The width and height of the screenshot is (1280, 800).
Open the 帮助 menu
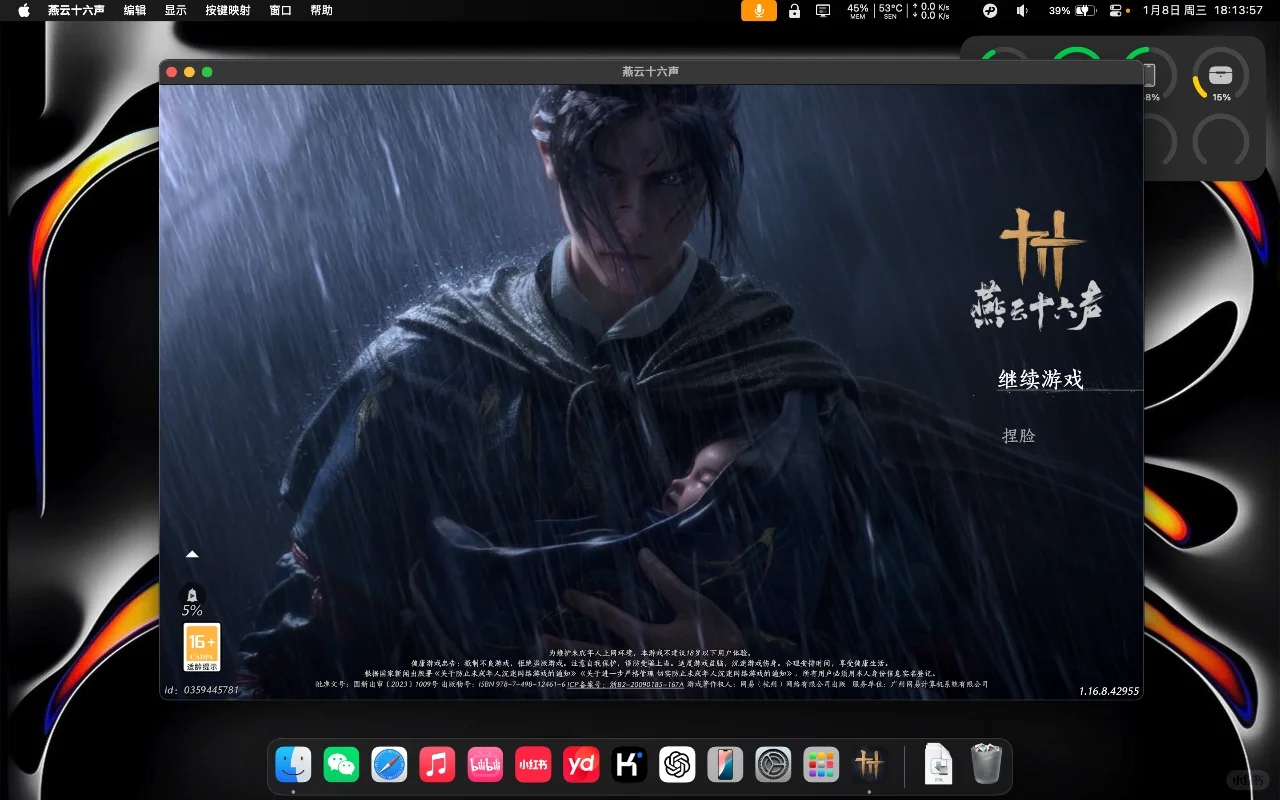click(321, 10)
